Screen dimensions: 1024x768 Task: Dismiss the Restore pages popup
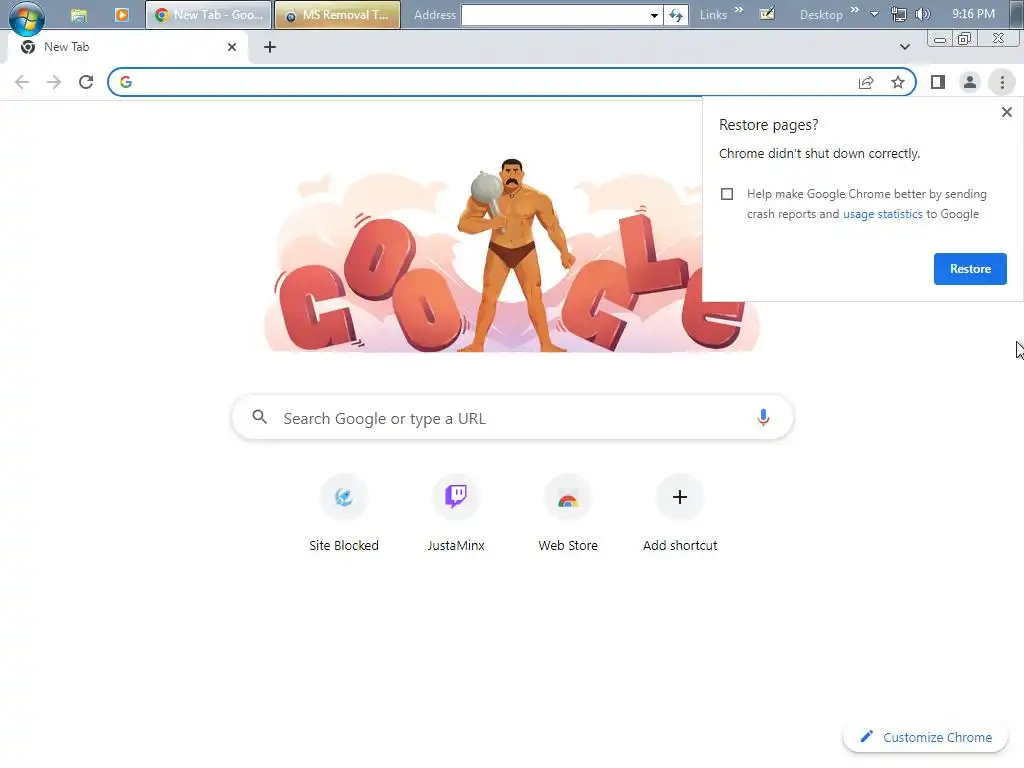click(x=1007, y=112)
